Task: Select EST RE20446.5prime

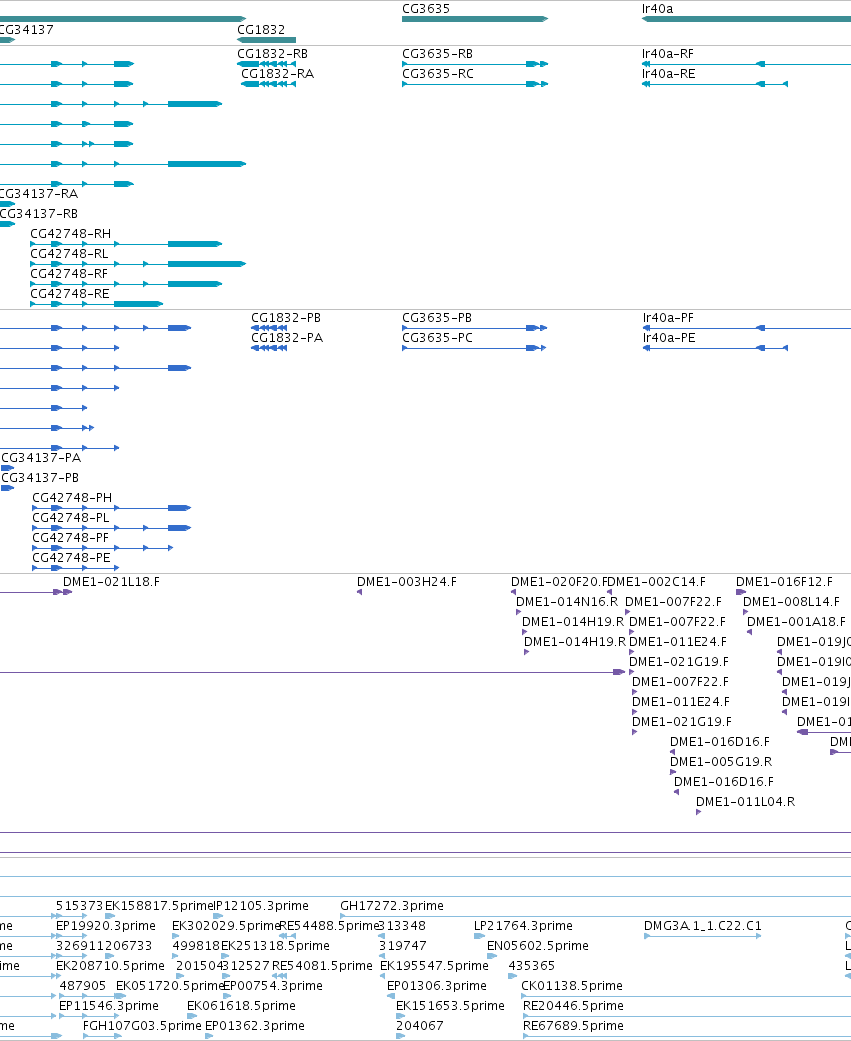Action: [x=573, y=1006]
